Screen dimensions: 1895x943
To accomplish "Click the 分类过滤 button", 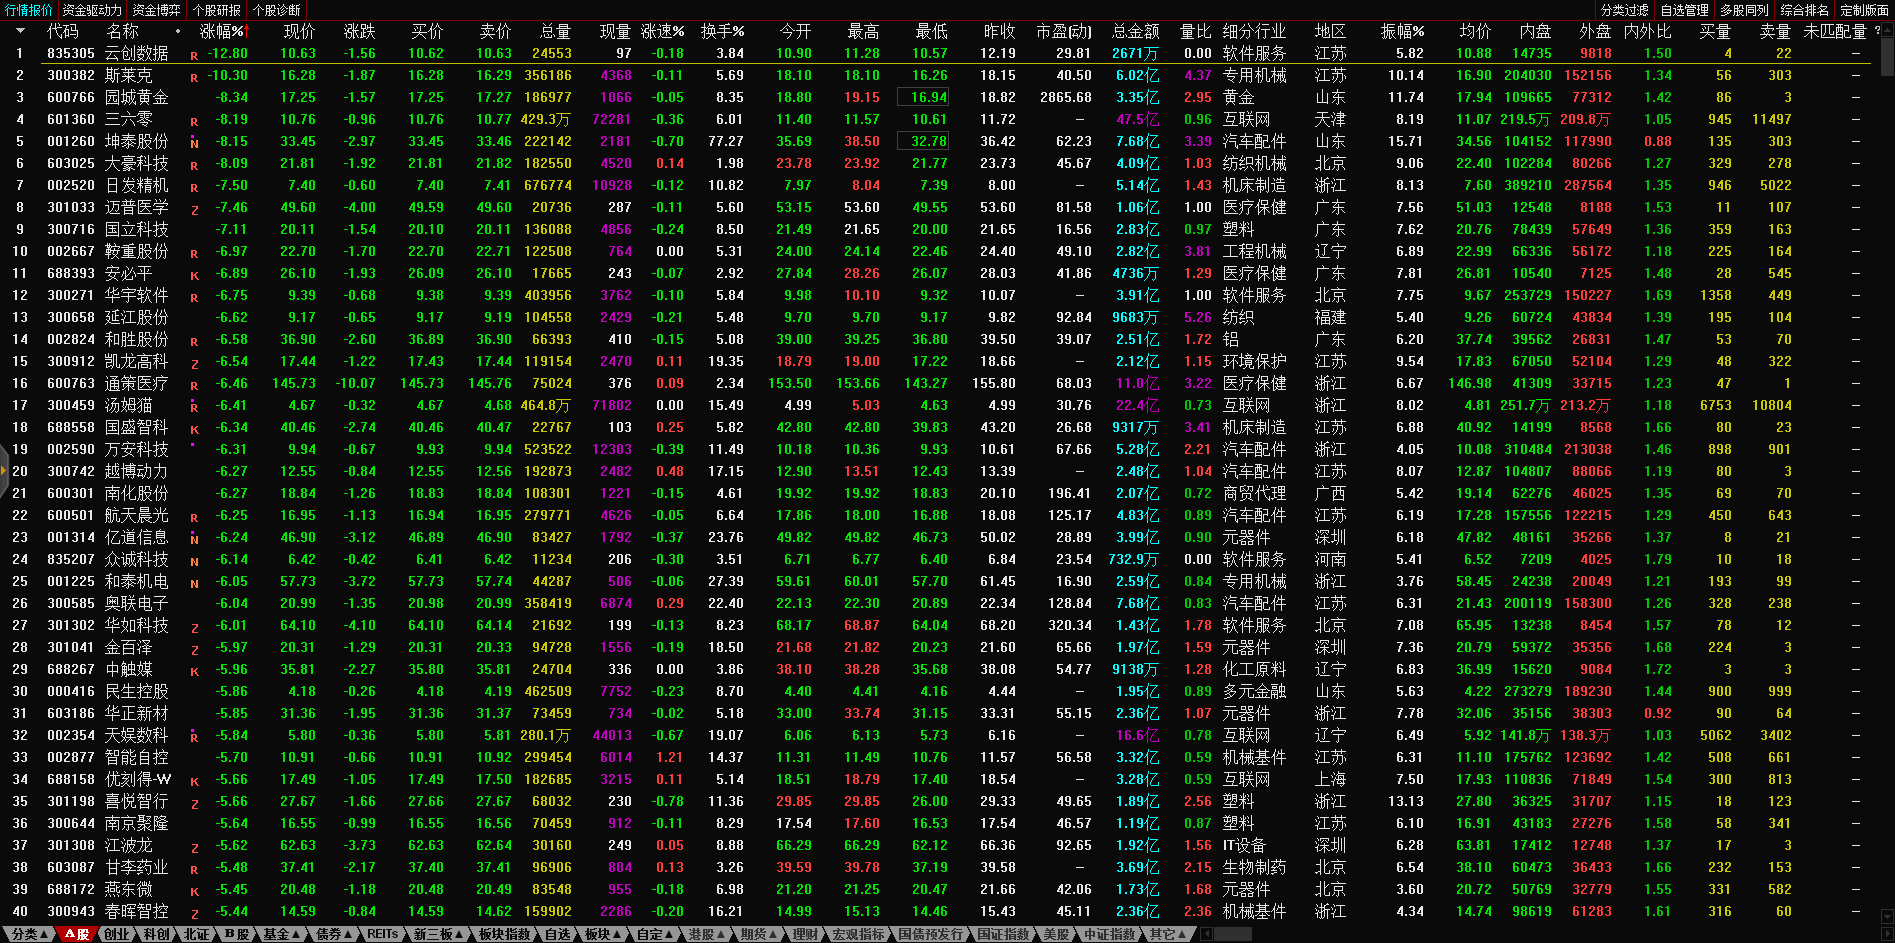I will tap(1624, 10).
